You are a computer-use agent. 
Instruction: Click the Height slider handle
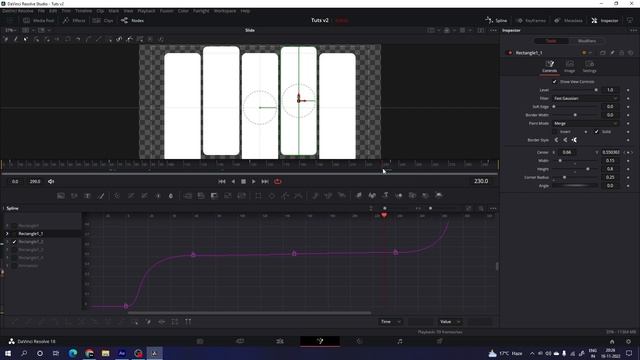(x=588, y=169)
